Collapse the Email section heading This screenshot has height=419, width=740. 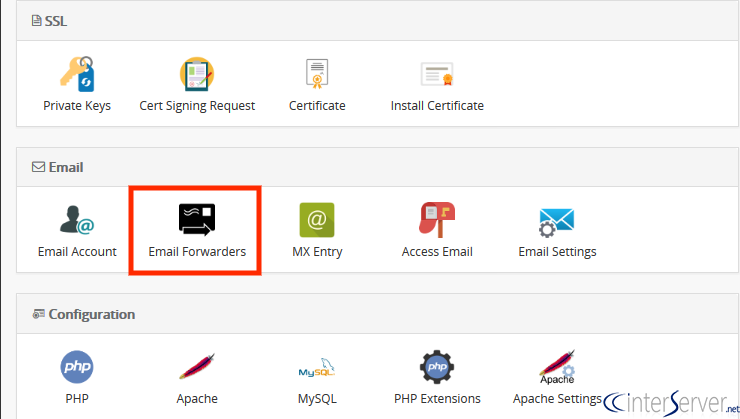point(66,167)
